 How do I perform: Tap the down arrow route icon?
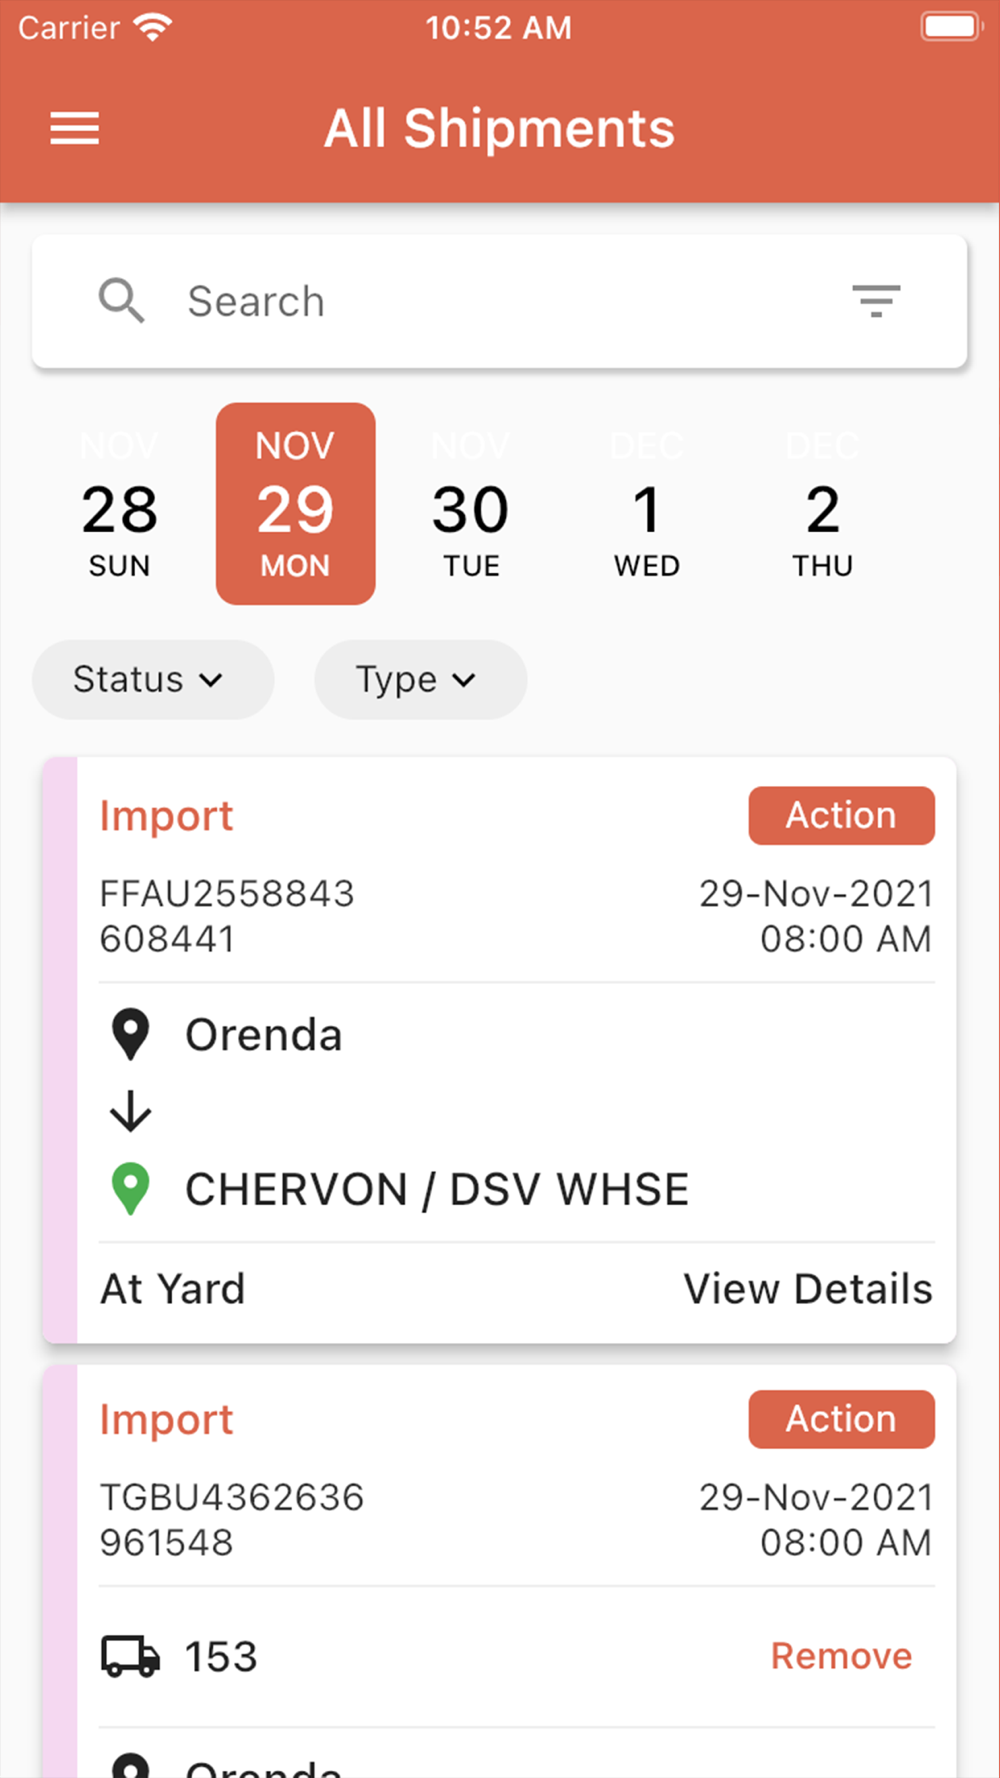pyautogui.click(x=130, y=1111)
